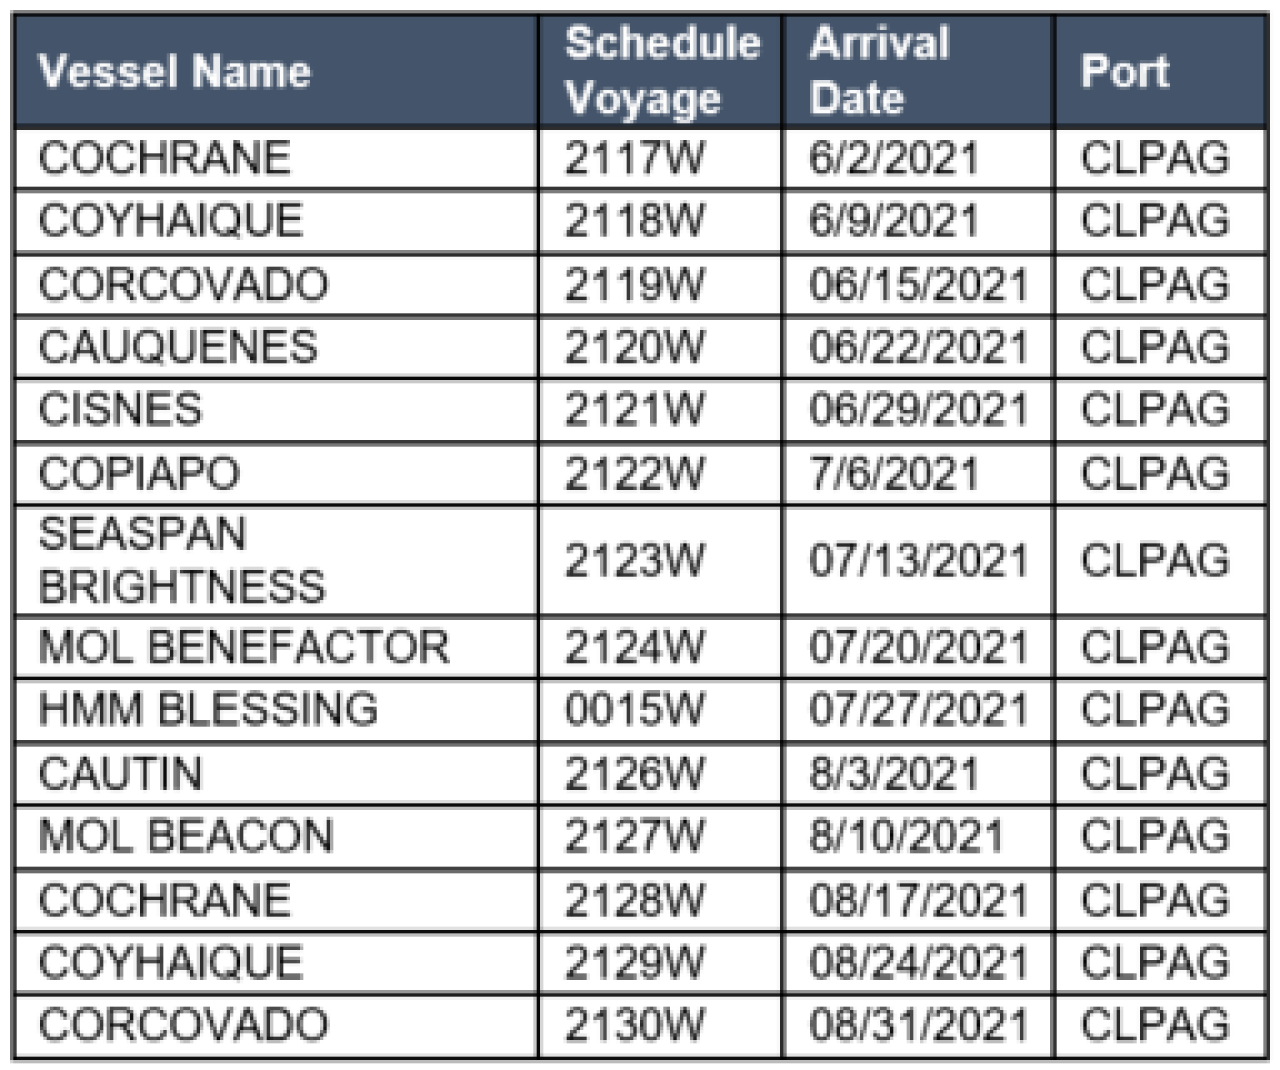The image size is (1280, 1070).
Task: Select arrival date 07/13/2021
Action: click(x=918, y=560)
